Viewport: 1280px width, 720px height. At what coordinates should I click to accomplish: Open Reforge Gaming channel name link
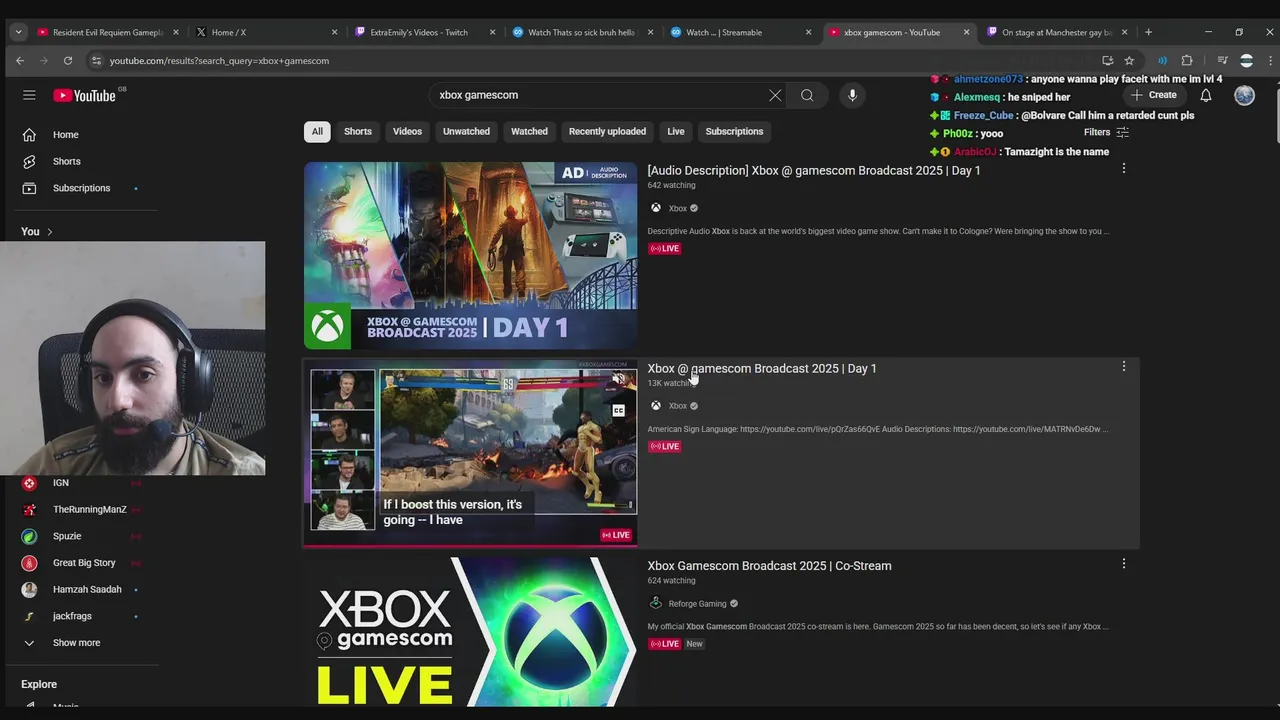[697, 603]
